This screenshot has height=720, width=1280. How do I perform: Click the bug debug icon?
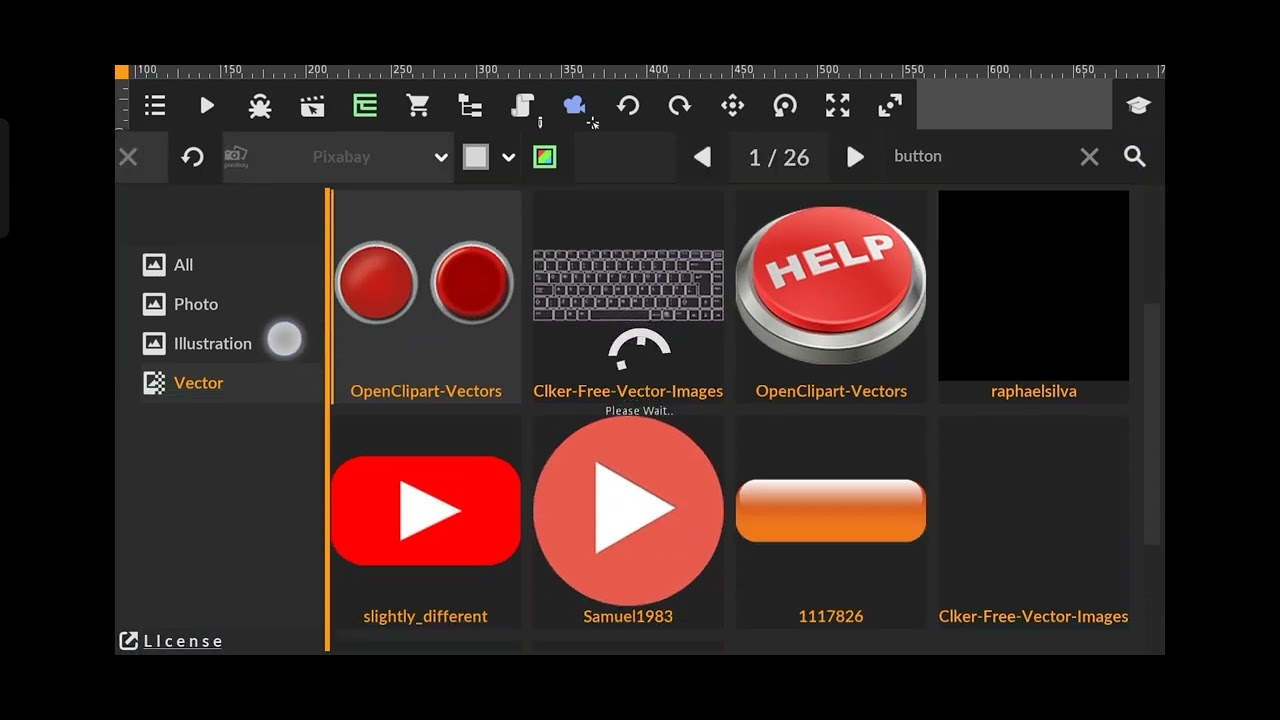pos(260,106)
